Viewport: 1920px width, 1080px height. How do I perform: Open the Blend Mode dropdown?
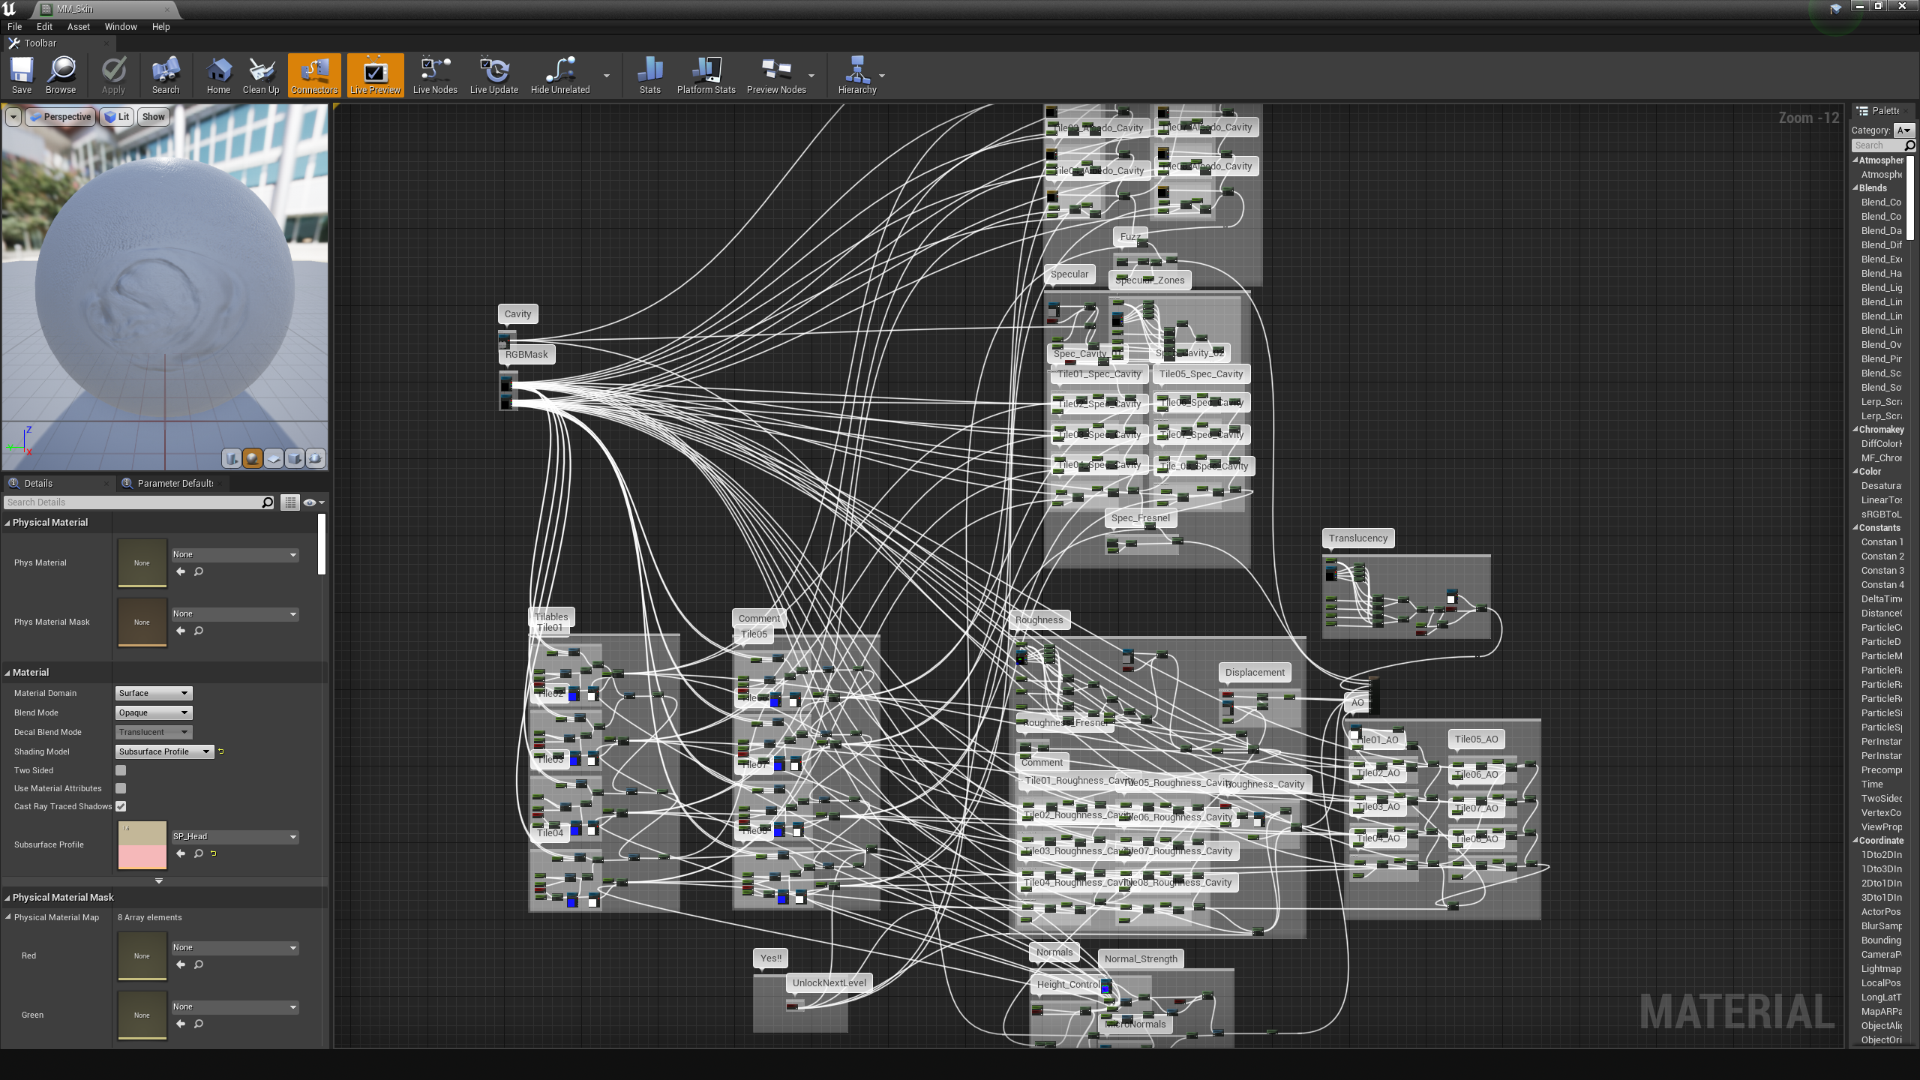pos(153,713)
